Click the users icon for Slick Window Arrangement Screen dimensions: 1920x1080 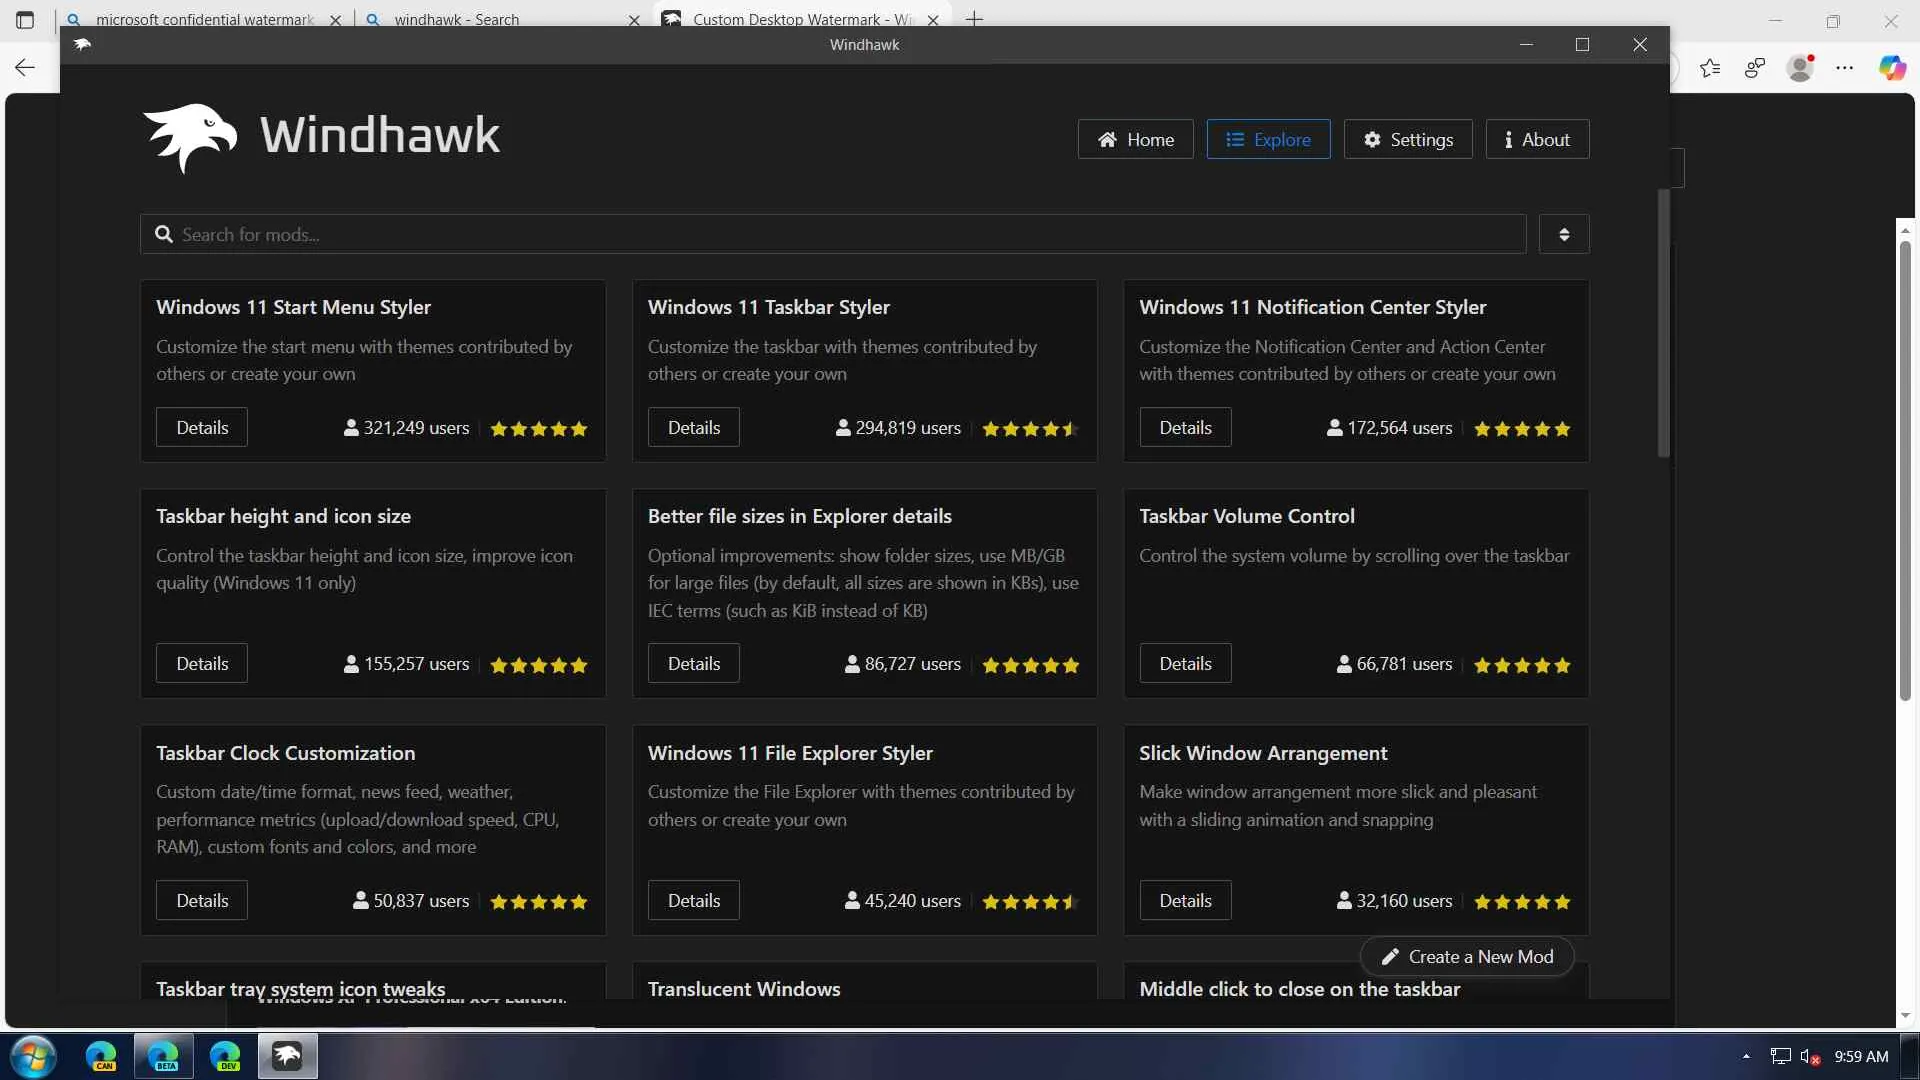pyautogui.click(x=1344, y=900)
